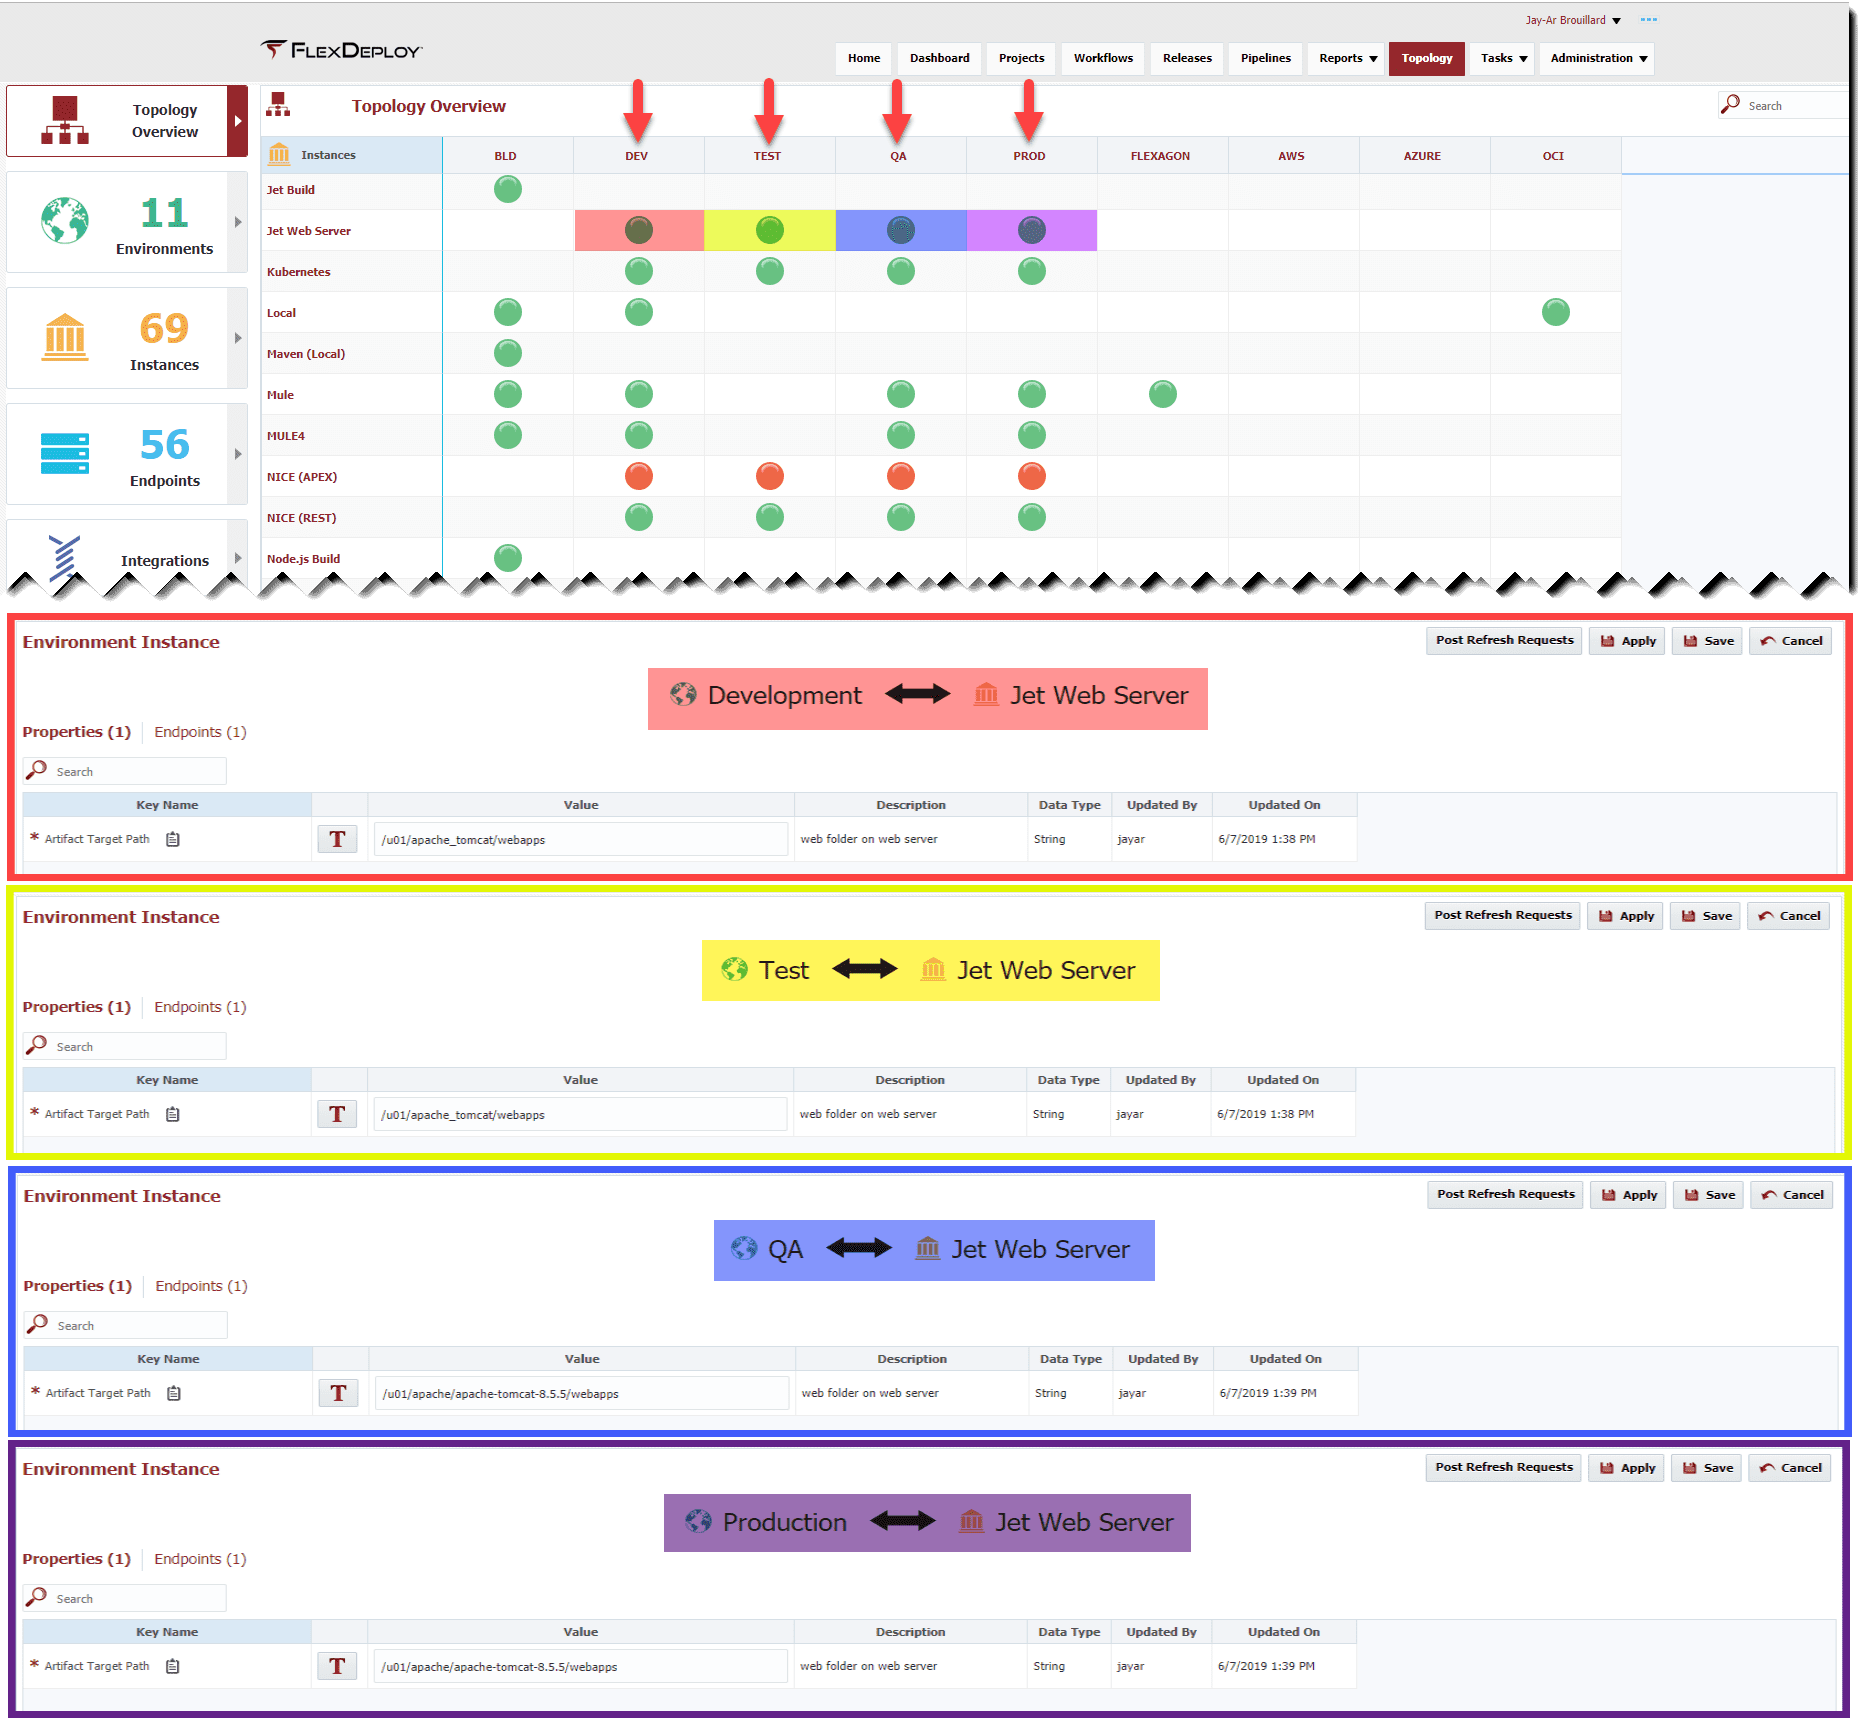
Task: Click Save button in Production panel
Action: [1708, 1468]
